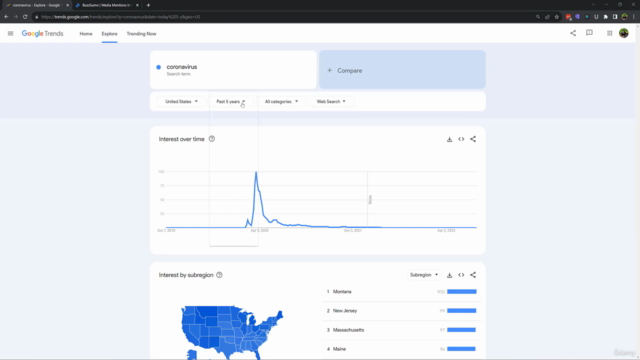The width and height of the screenshot is (640, 360).
Task: Download Interest over time data as CSV
Action: tap(449, 139)
